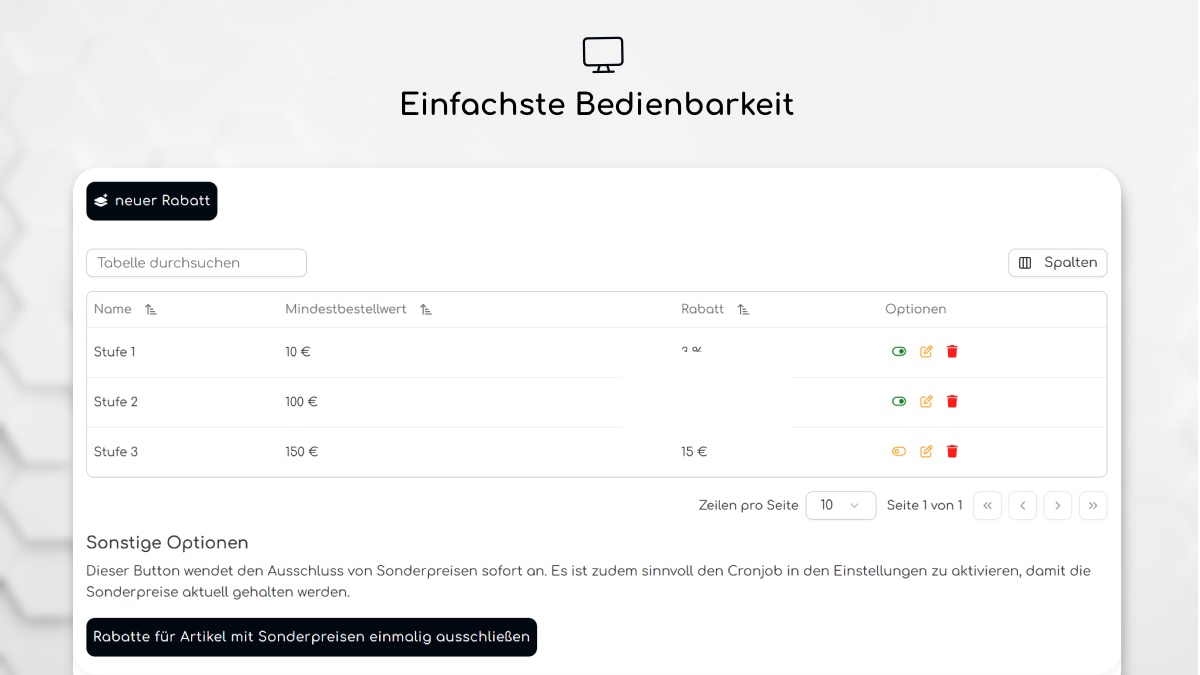Open the edit pencil for Stufe 1

coord(926,351)
